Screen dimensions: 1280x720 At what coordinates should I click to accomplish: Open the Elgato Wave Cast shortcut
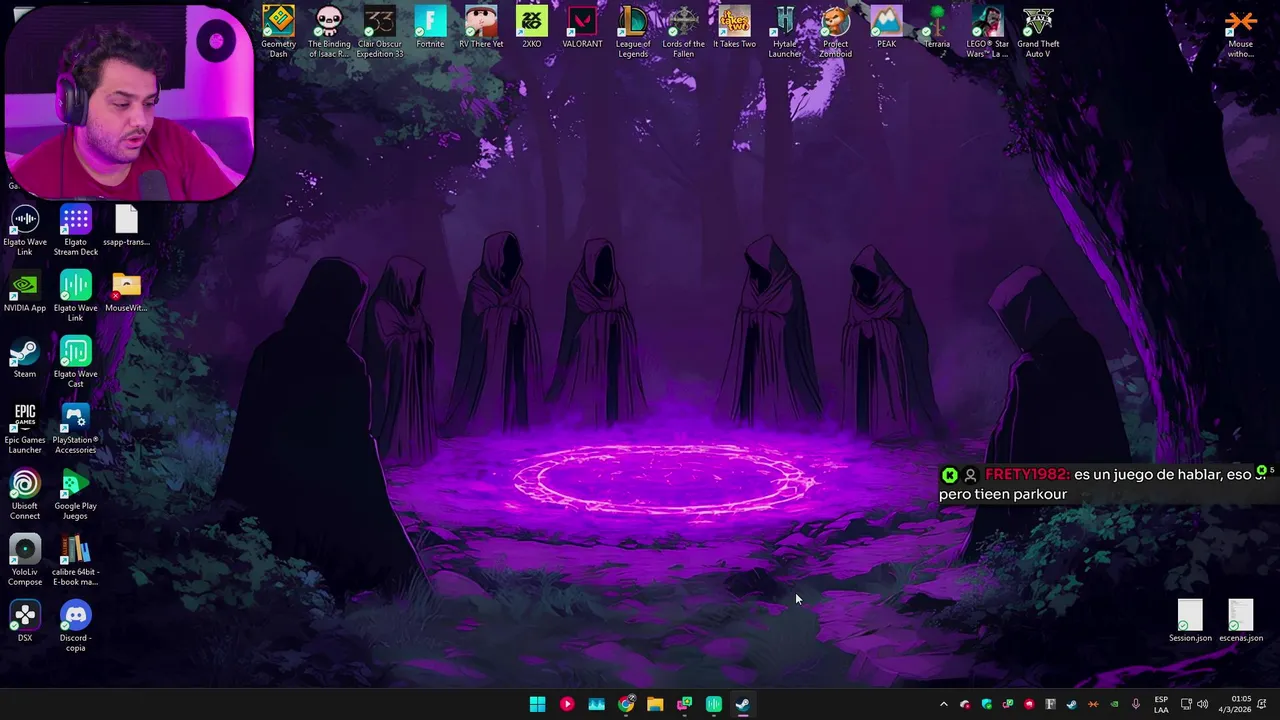click(76, 362)
